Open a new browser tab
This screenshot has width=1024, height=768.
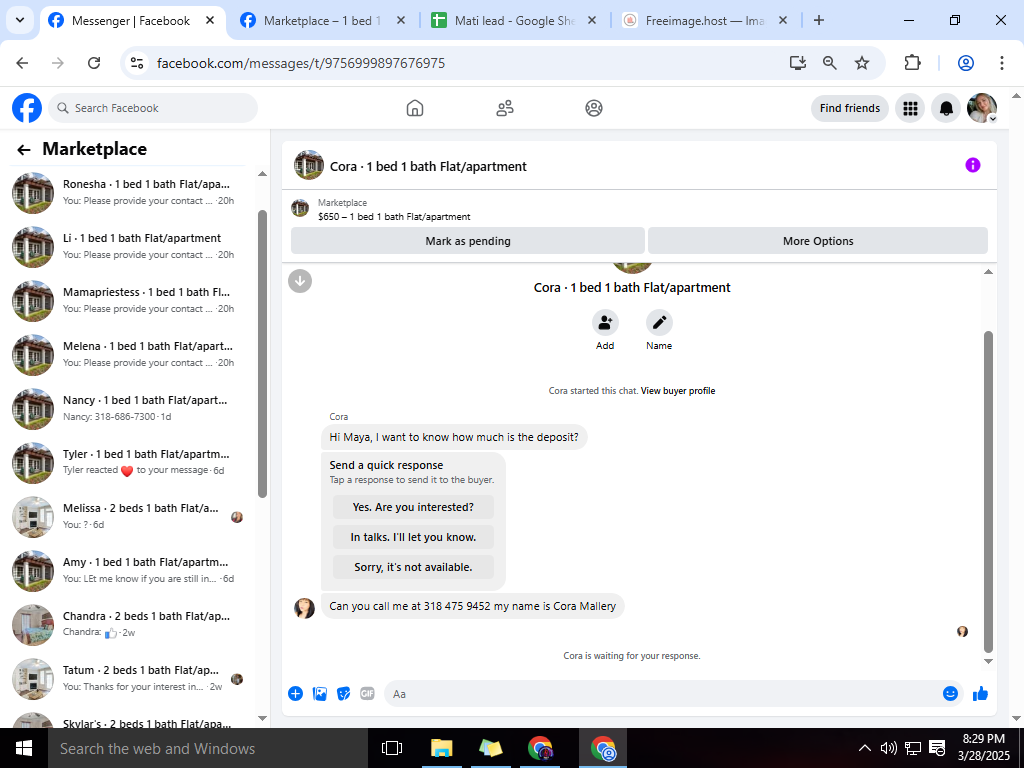point(819,20)
